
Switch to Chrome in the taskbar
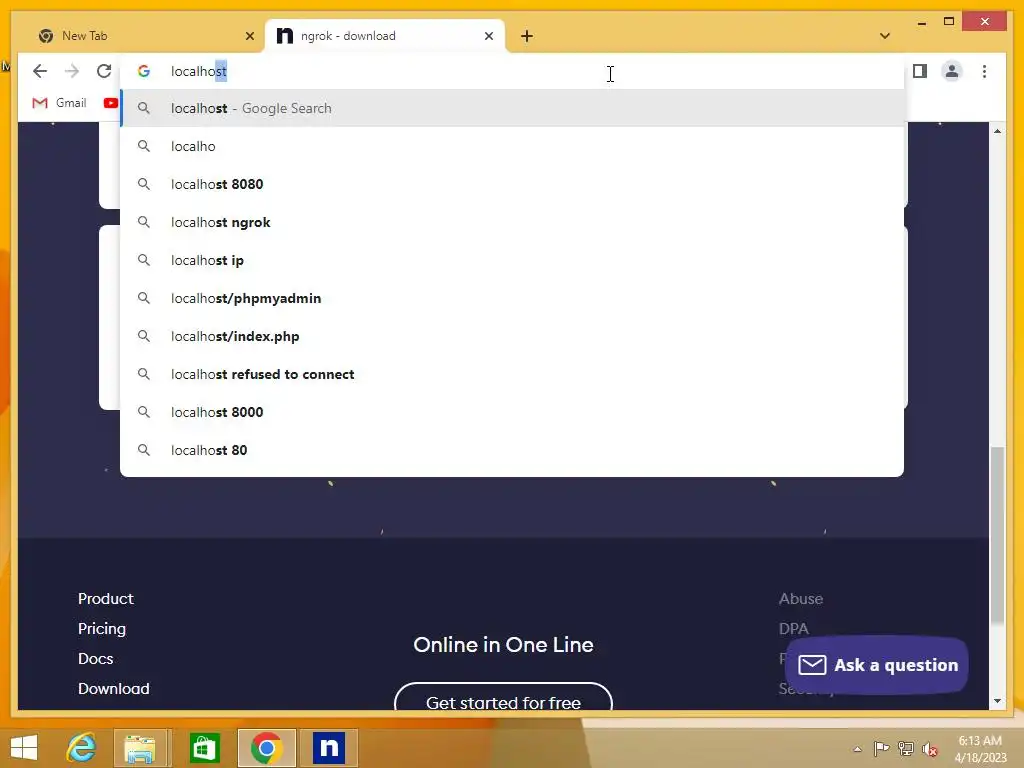pyautogui.click(x=266, y=748)
